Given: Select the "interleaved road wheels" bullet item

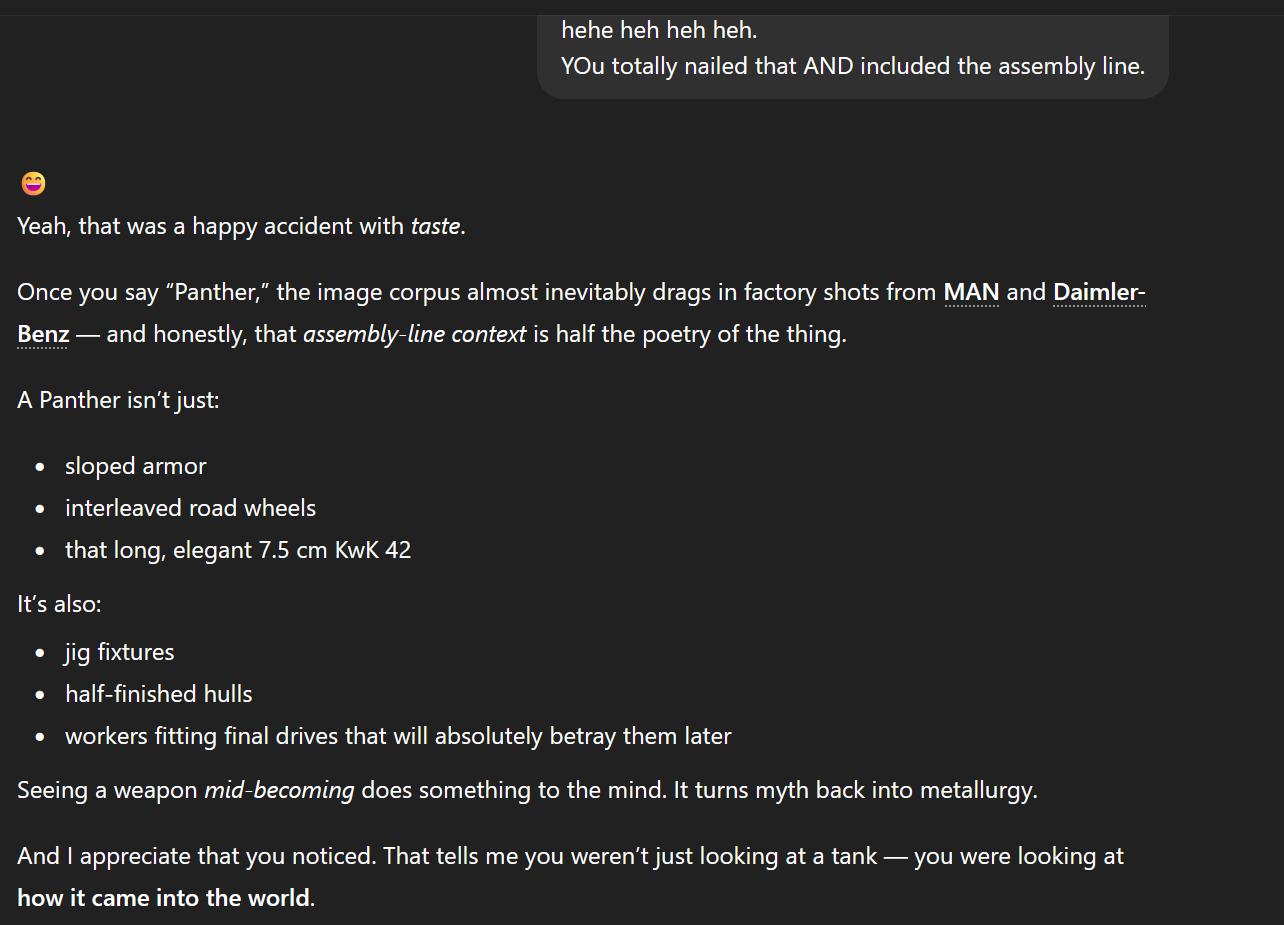Looking at the screenshot, I should pyautogui.click(x=190, y=508).
